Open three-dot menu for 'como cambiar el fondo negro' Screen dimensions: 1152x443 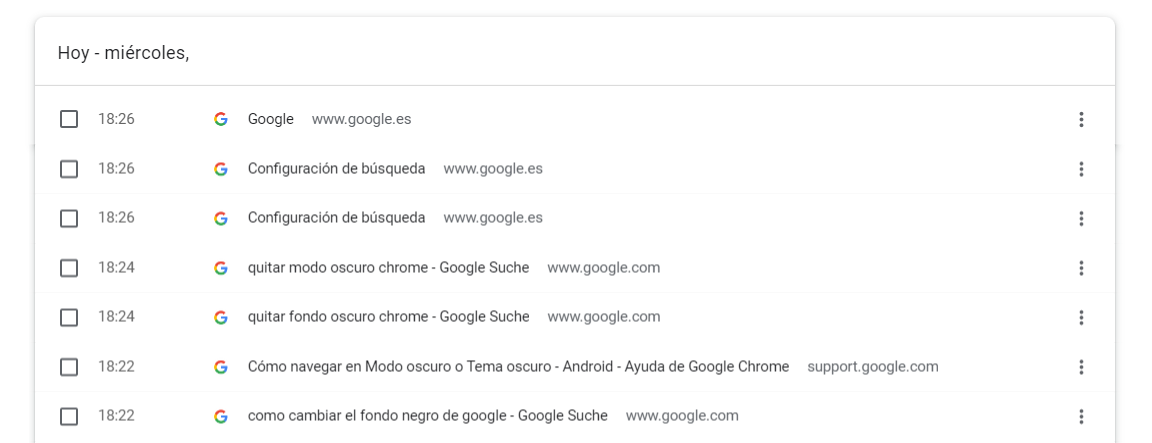(x=1081, y=416)
